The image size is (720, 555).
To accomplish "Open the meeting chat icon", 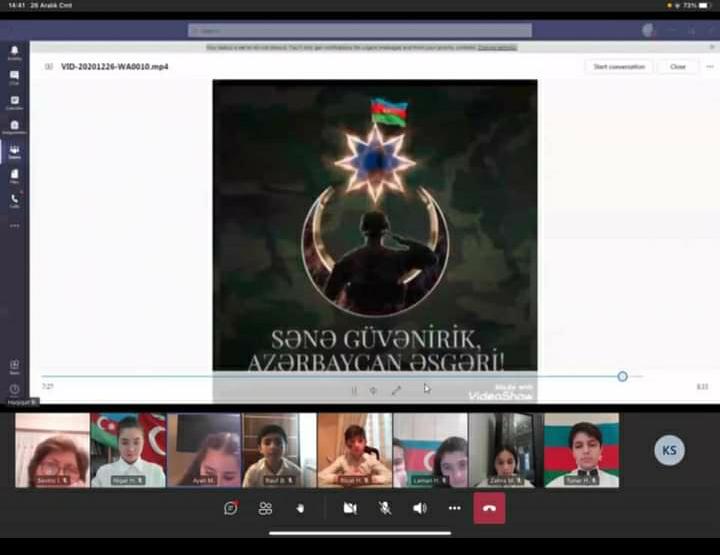I will (x=231, y=508).
